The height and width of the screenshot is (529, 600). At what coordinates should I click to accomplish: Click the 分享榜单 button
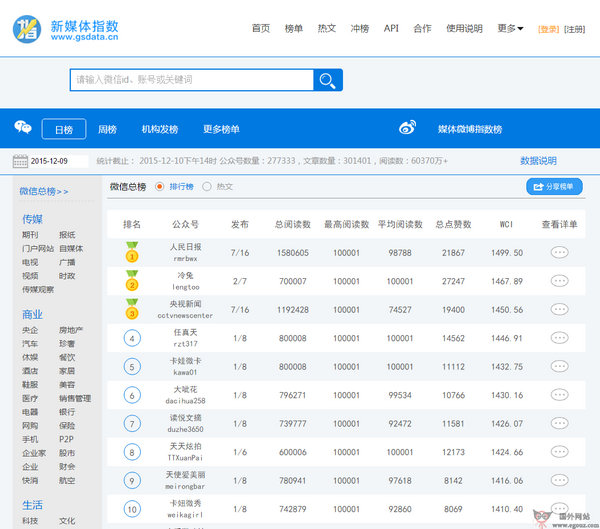click(x=554, y=186)
